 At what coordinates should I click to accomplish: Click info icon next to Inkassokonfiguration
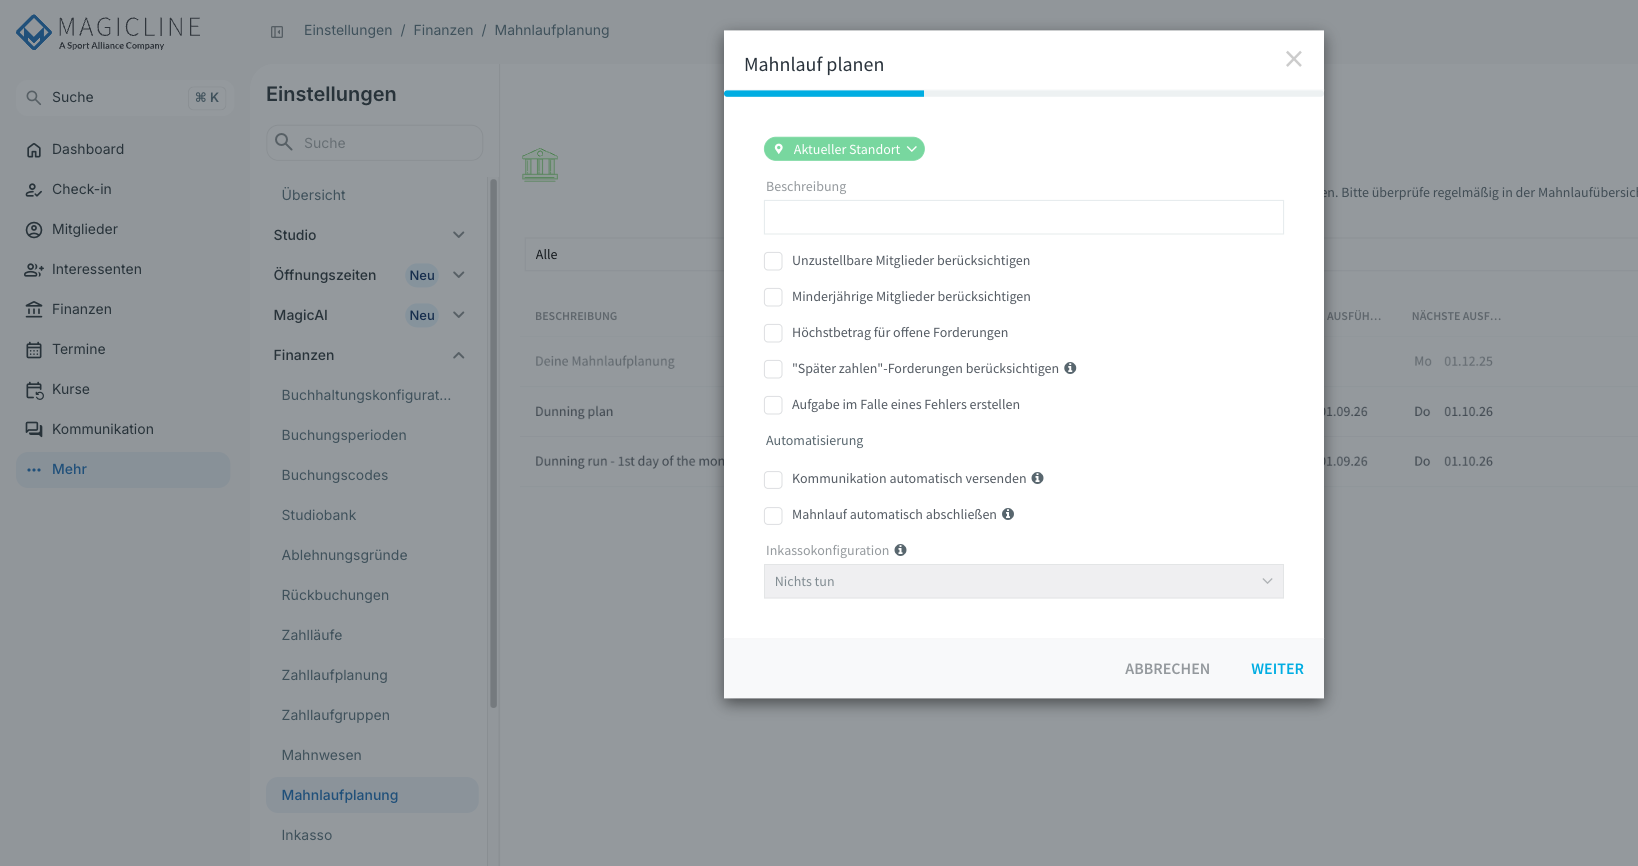click(900, 550)
